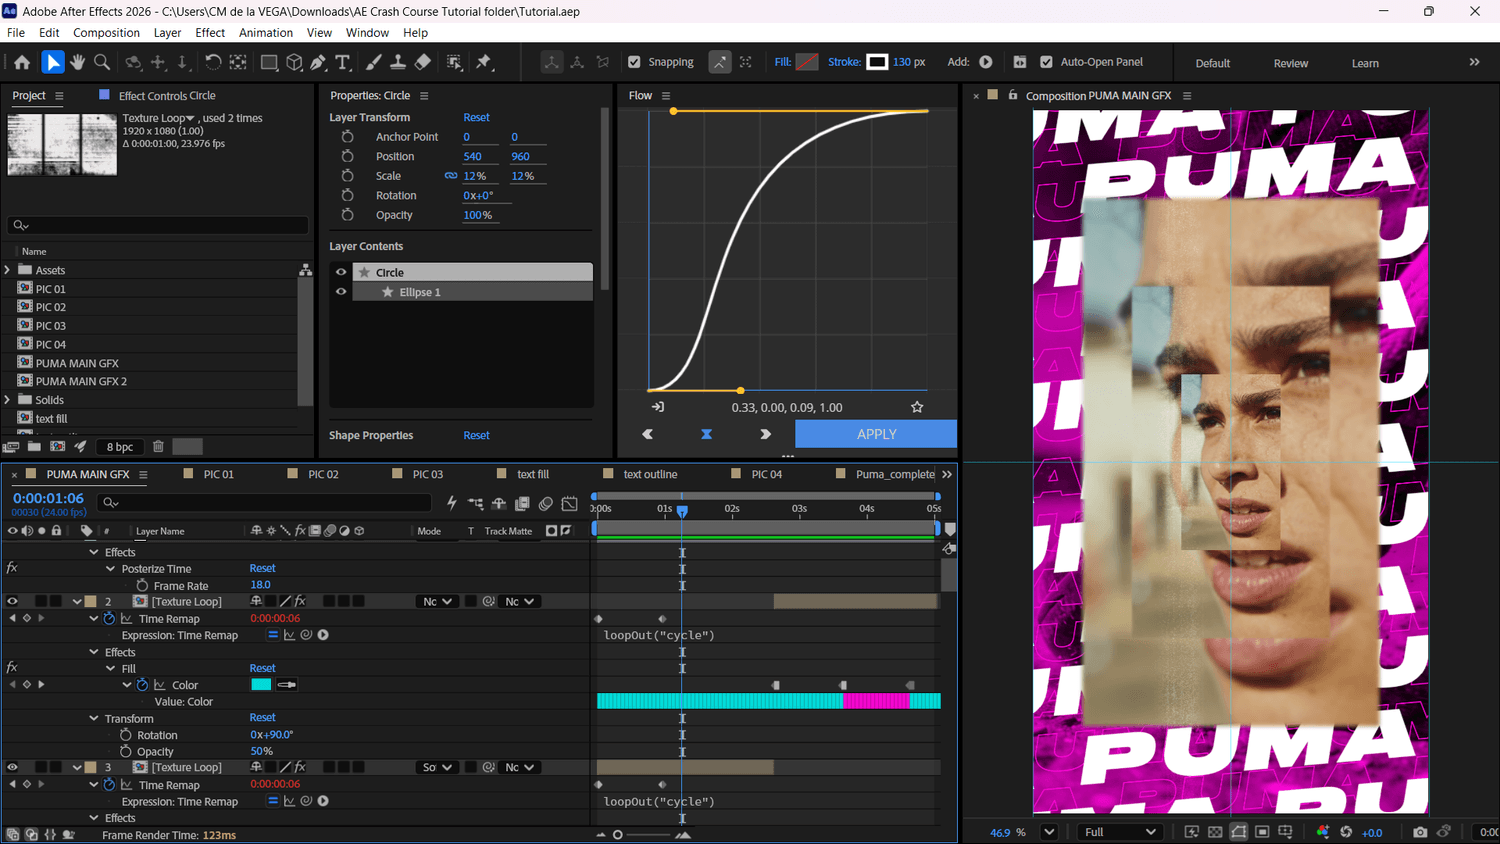Reset the Layer Transform properties
Screen dimensions: 1500x844
(476, 117)
